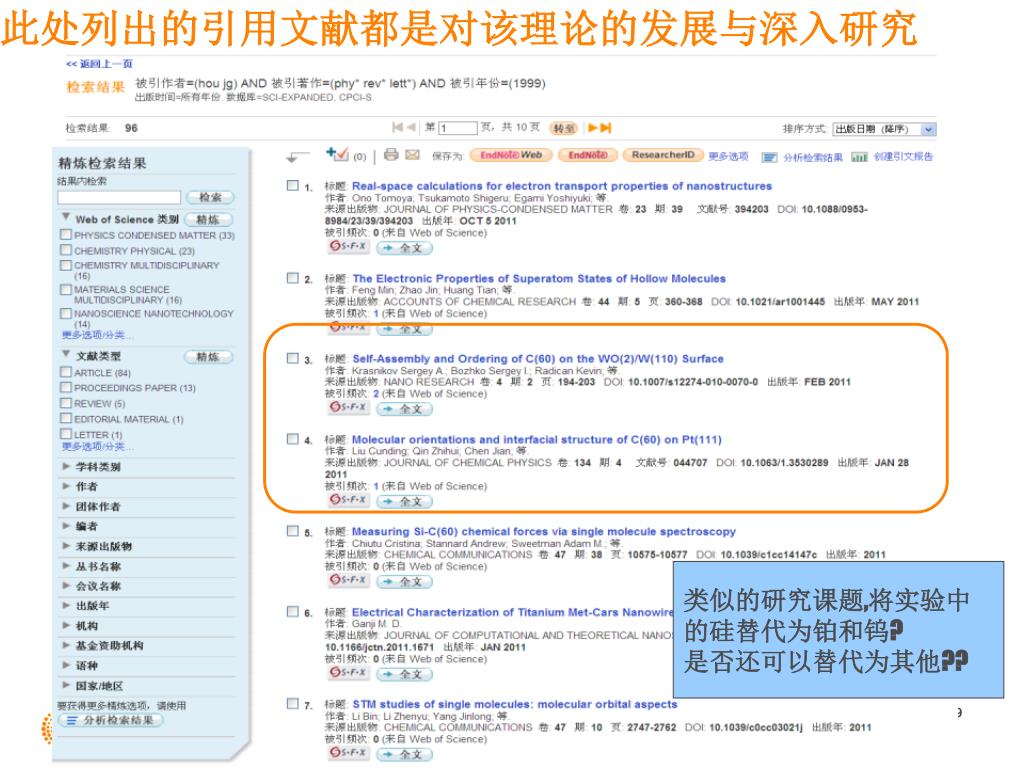Click the citation report chart icon
This screenshot has width=1024, height=768.
pos(859,157)
